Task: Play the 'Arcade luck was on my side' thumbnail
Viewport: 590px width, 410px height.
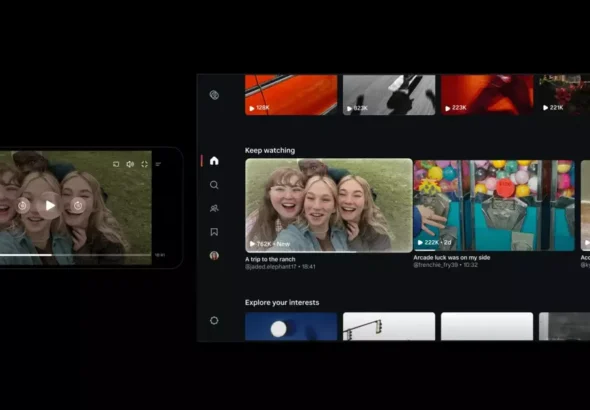Action: coord(494,205)
